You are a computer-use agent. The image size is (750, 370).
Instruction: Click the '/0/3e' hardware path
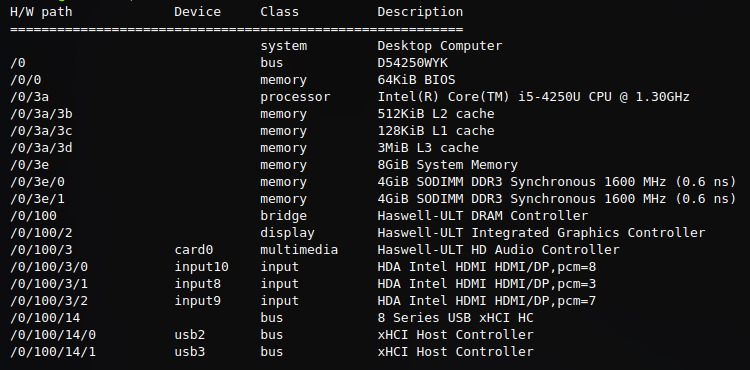30,165
